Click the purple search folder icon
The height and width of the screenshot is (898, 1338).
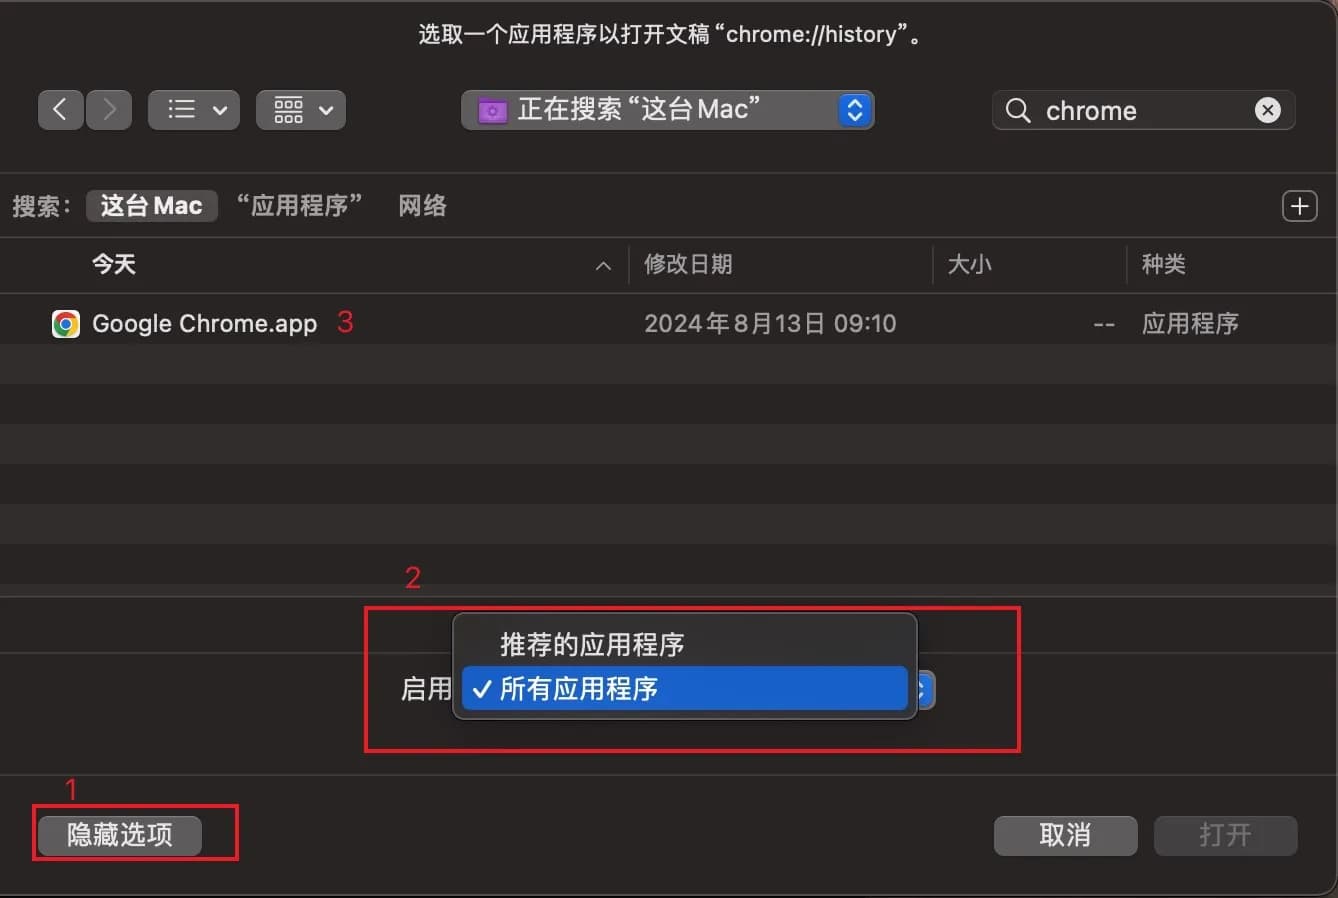coord(492,110)
